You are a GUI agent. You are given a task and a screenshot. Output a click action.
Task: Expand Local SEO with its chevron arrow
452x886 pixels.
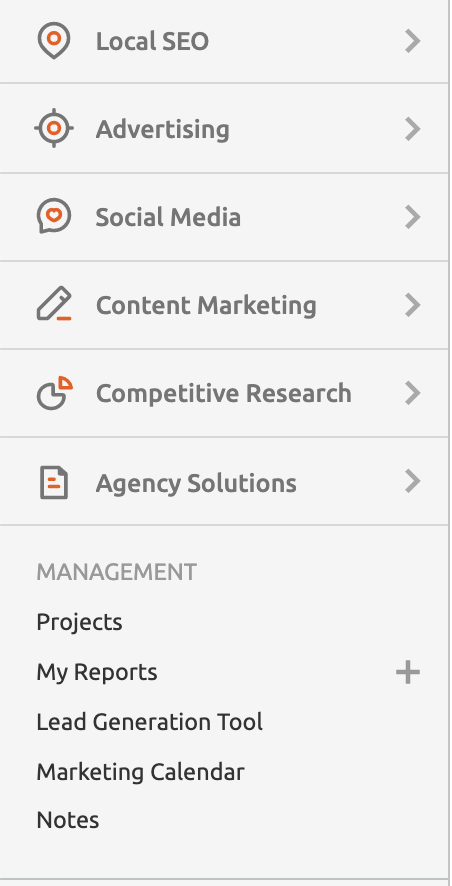(x=413, y=41)
